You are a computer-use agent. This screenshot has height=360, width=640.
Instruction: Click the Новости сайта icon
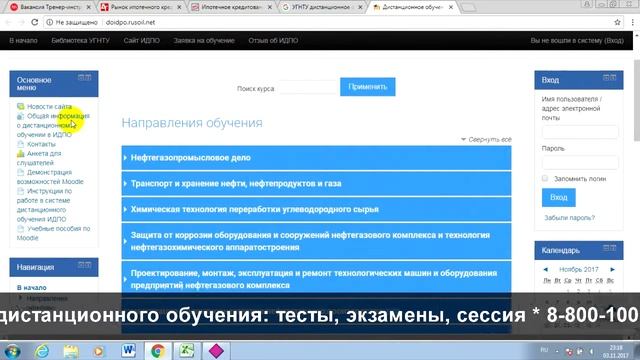(x=20, y=107)
